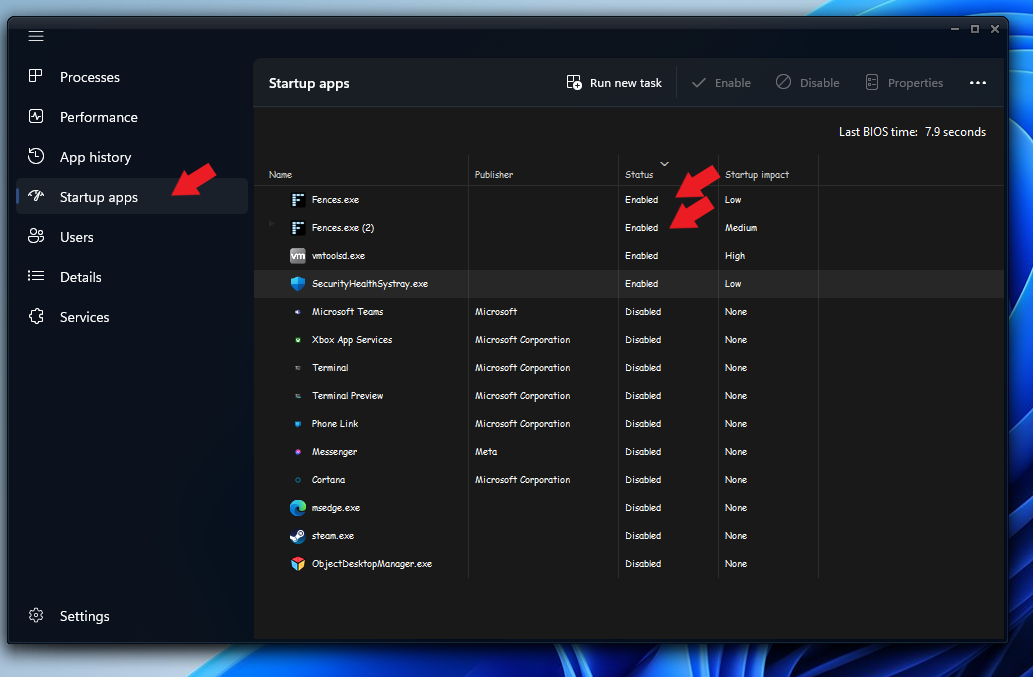Click the Startup apps gauge icon
This screenshot has width=1033, height=677.
36,196
